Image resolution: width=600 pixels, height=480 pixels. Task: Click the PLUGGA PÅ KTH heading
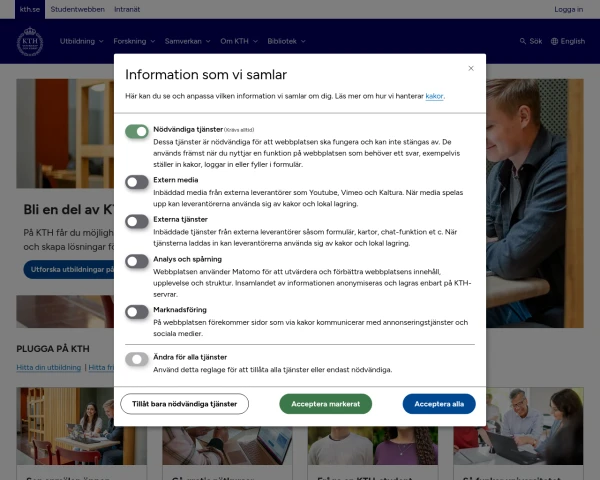(x=53, y=349)
